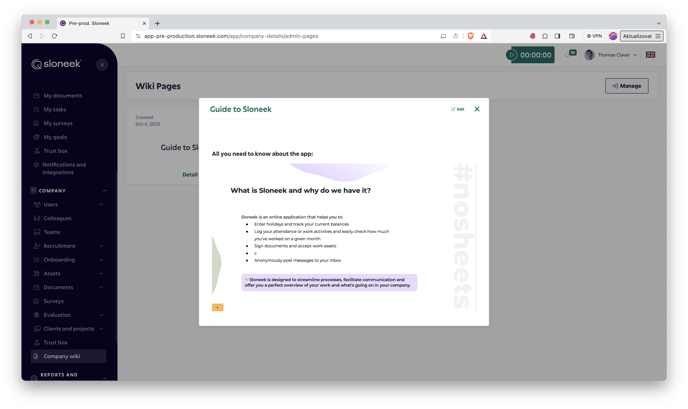Click the notifications bell icon in header
688x409 pixels.
(x=568, y=56)
